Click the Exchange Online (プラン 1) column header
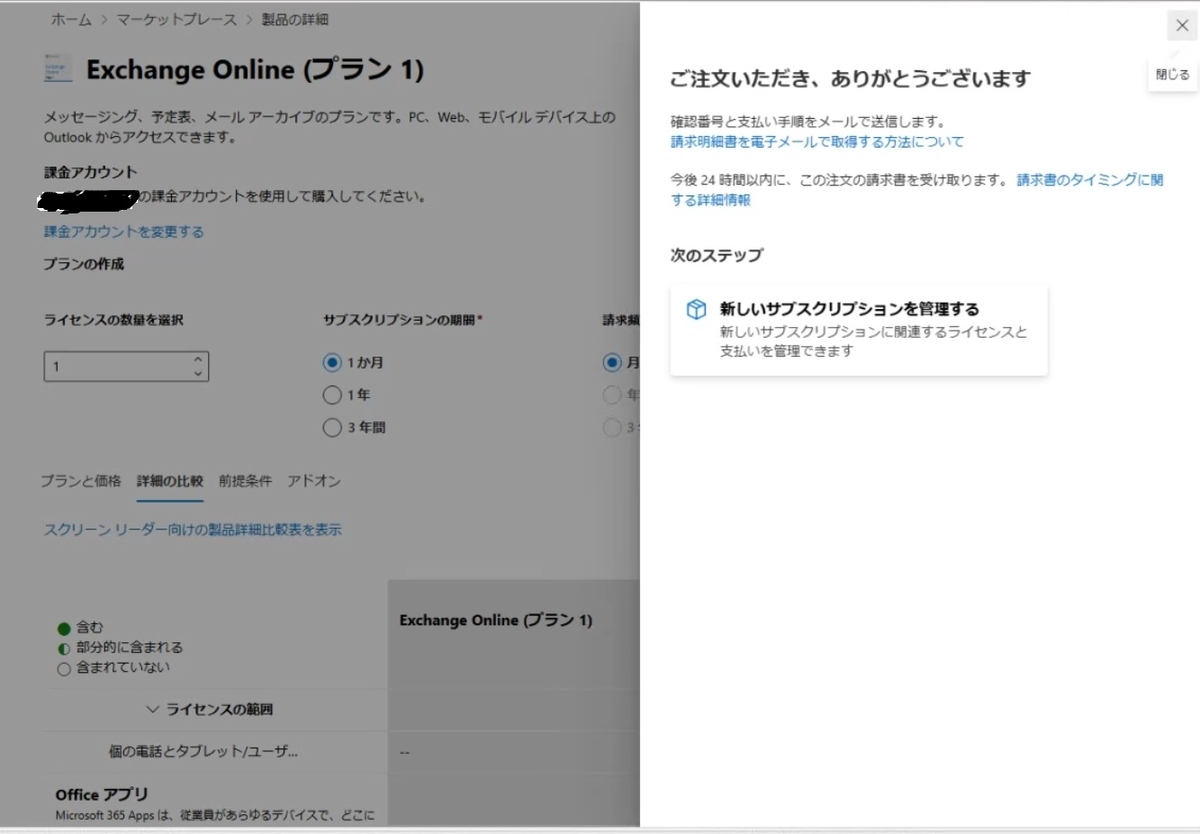 pyautogui.click(x=496, y=620)
